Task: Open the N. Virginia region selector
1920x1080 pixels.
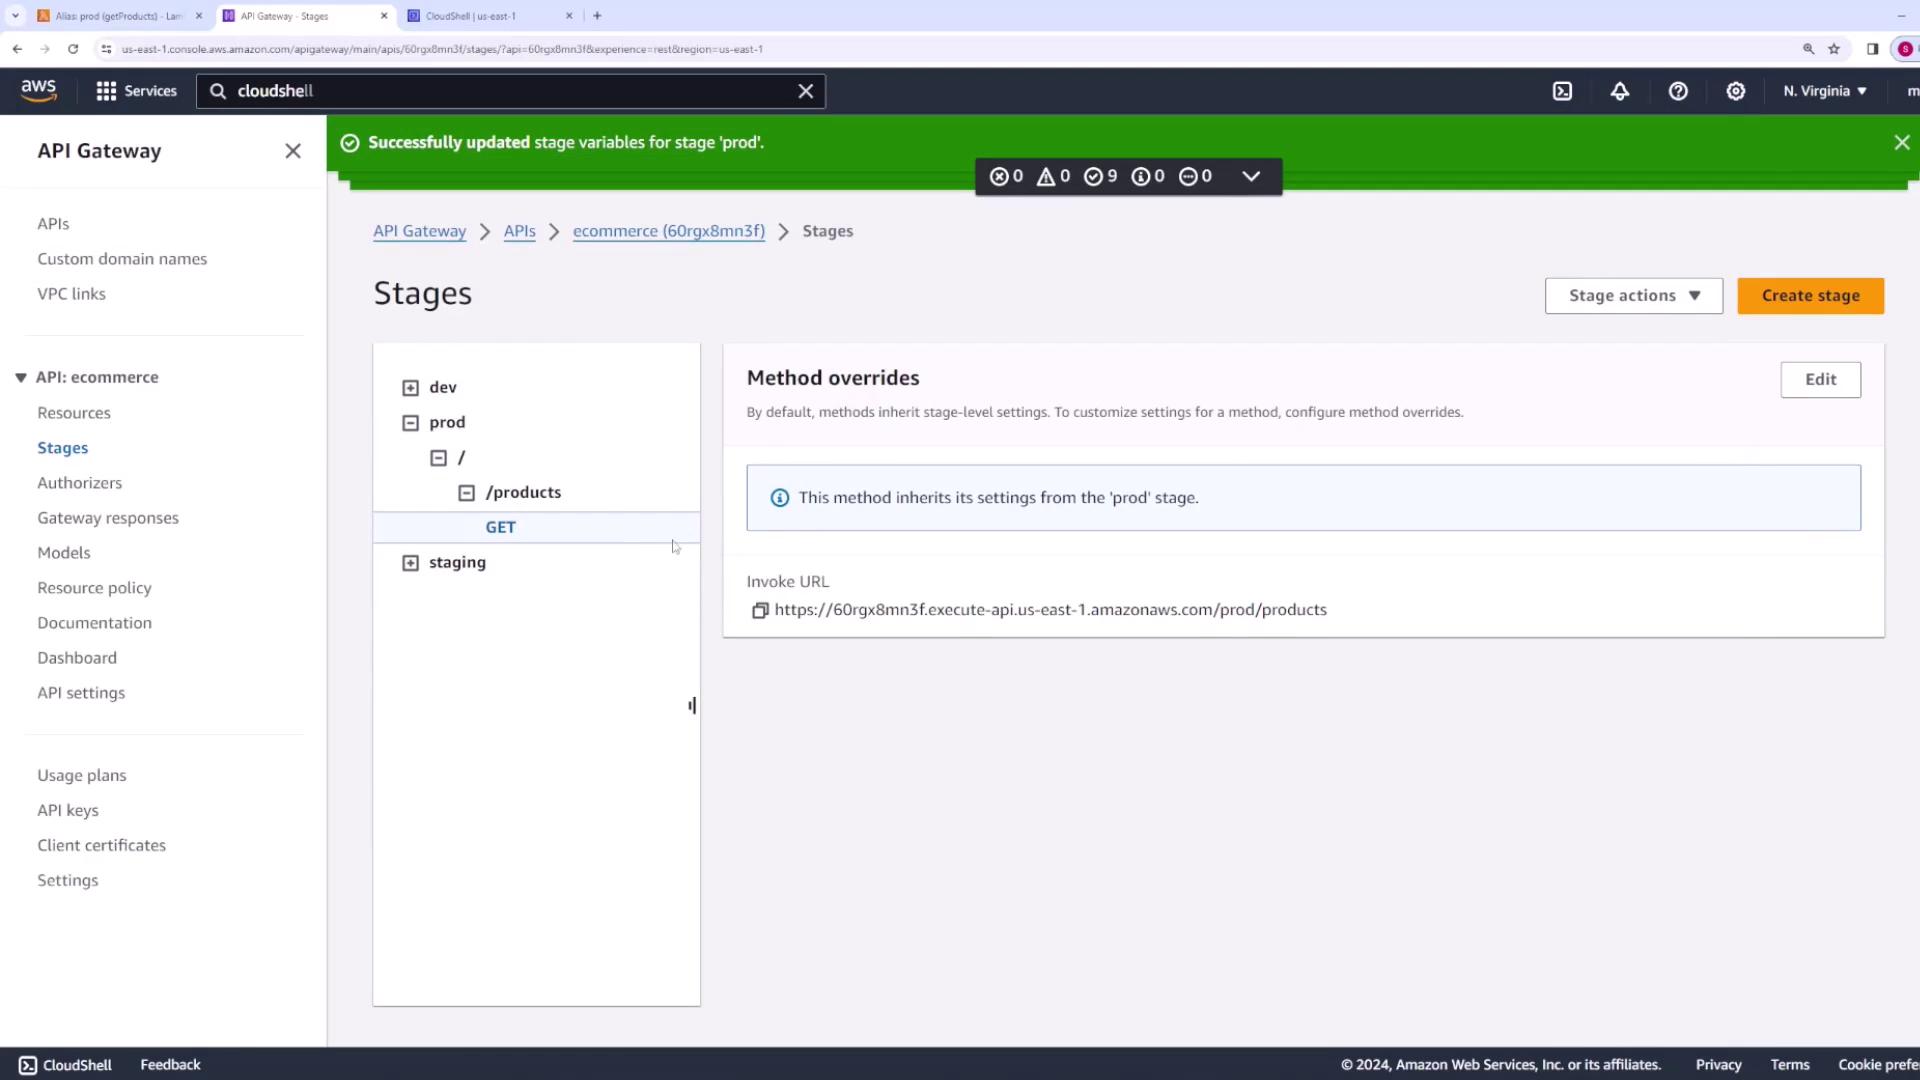Action: [1824, 91]
